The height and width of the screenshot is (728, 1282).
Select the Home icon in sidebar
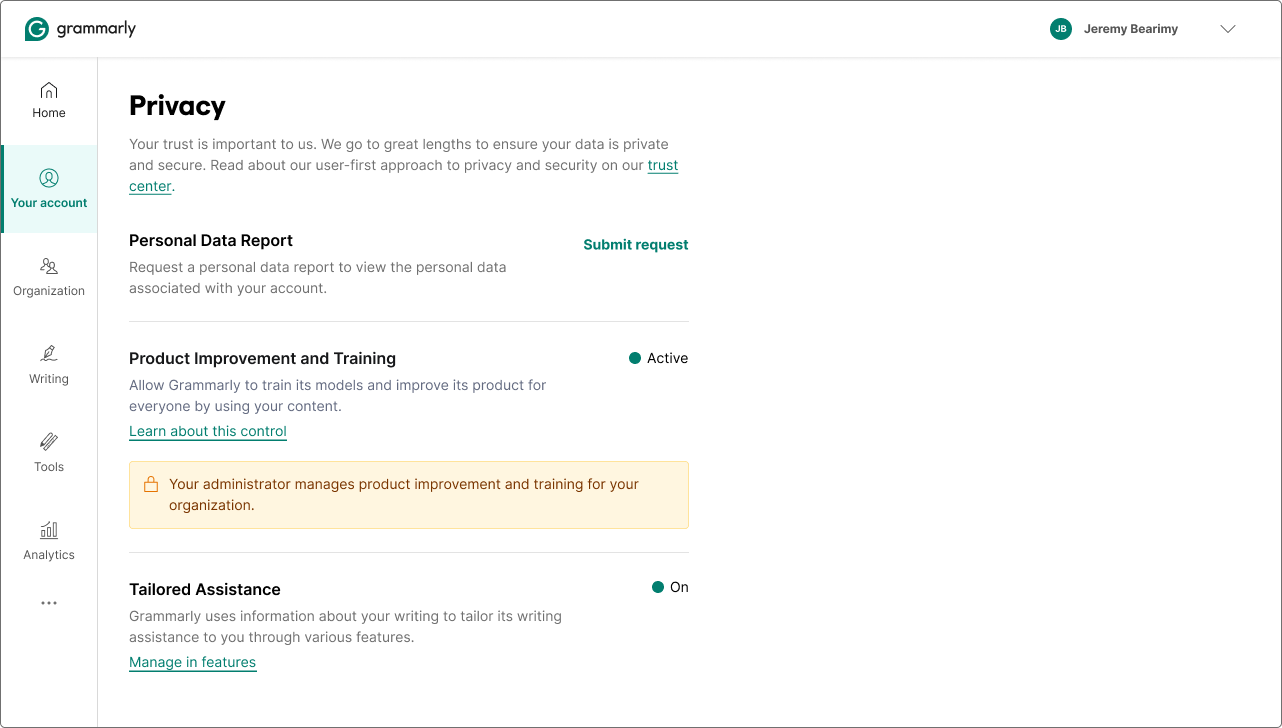point(48,90)
